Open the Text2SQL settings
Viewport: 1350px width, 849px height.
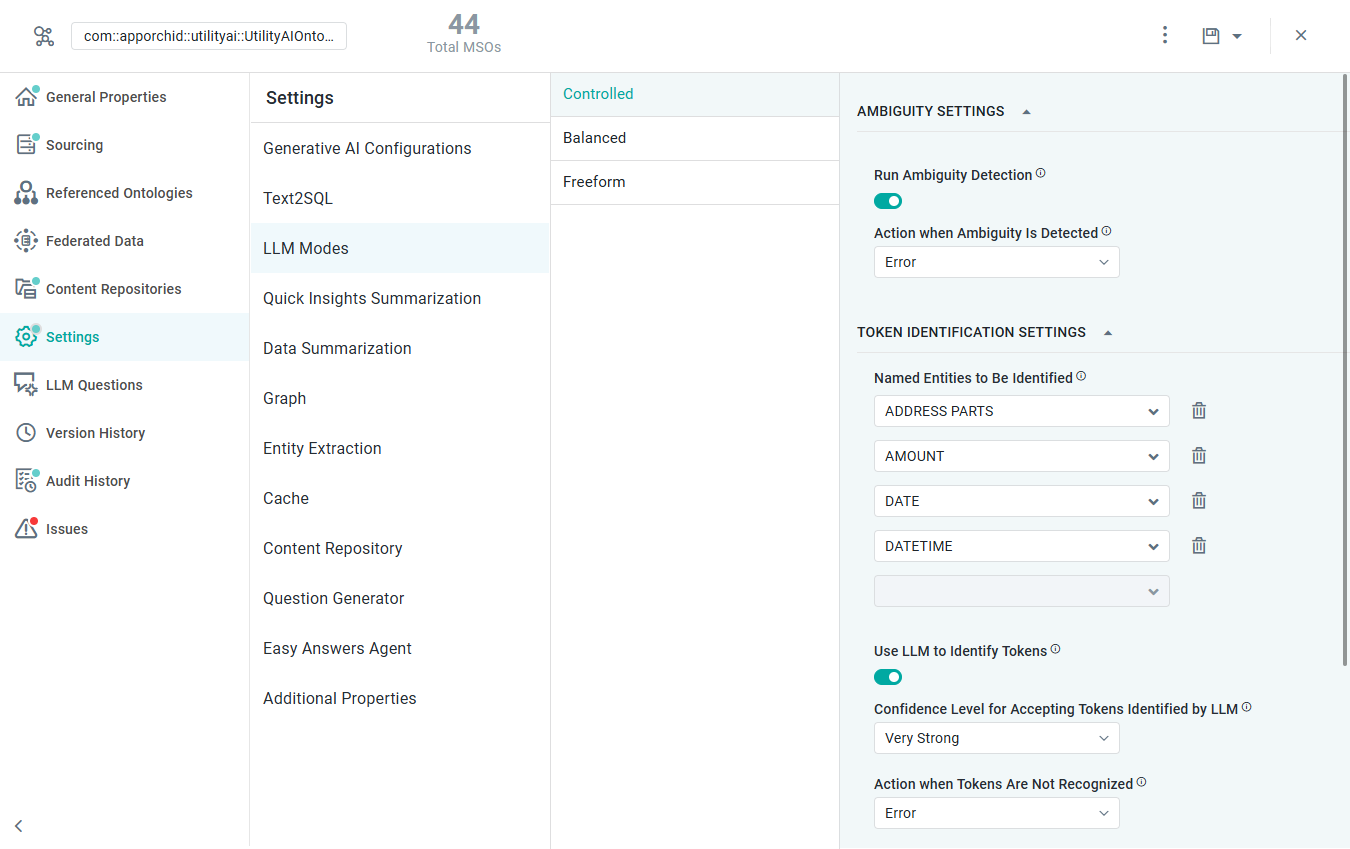(x=400, y=198)
